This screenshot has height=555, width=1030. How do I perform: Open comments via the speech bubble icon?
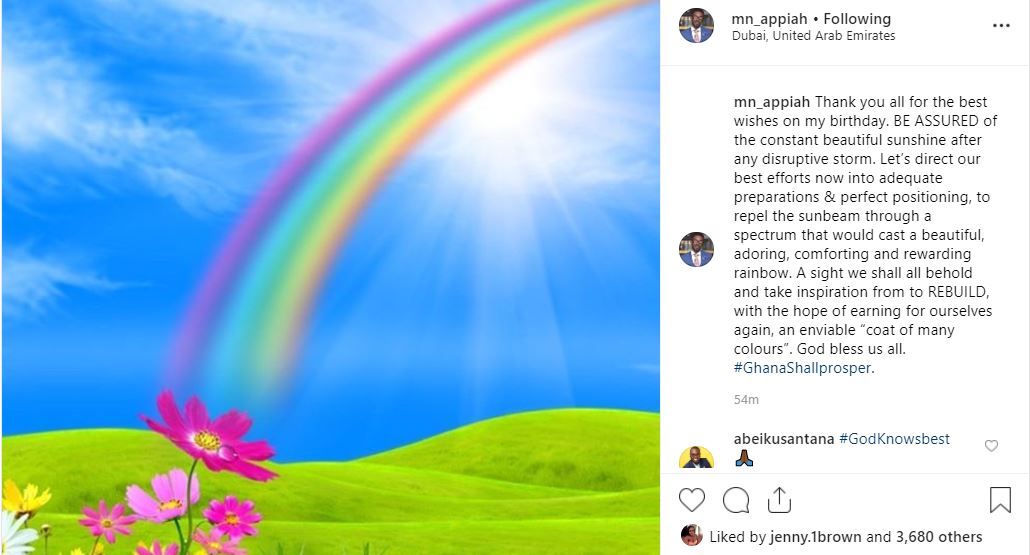[736, 500]
